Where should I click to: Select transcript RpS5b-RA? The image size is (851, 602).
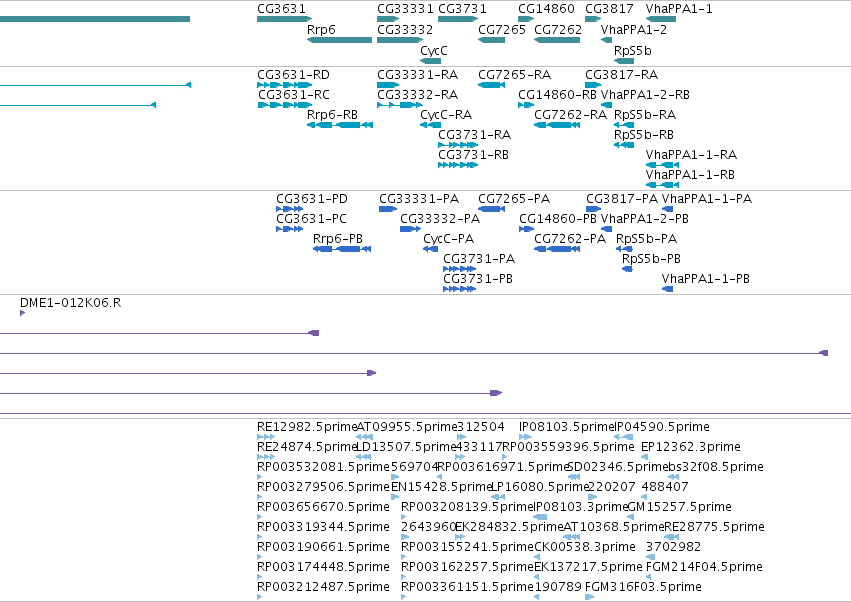645,115
